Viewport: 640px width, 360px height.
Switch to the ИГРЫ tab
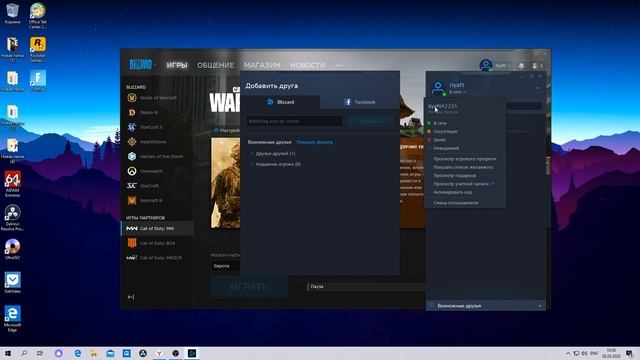click(x=177, y=65)
